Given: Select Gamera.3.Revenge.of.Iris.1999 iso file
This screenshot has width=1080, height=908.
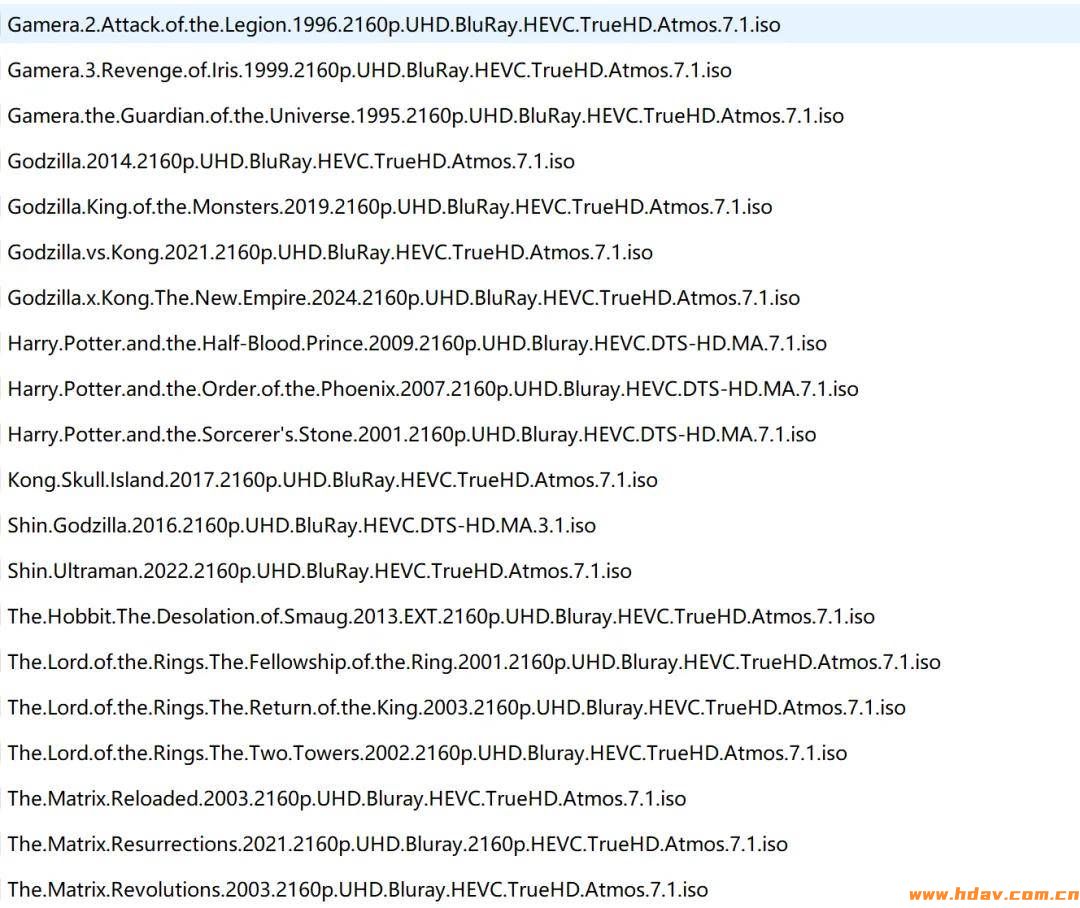Looking at the screenshot, I should (369, 70).
